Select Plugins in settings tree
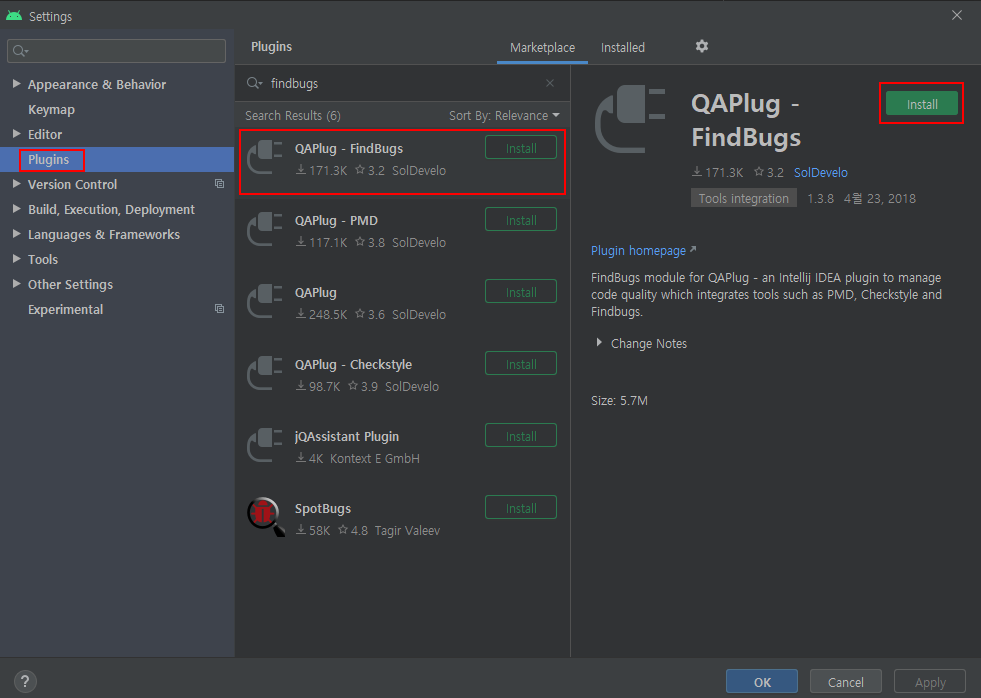 (117, 159)
